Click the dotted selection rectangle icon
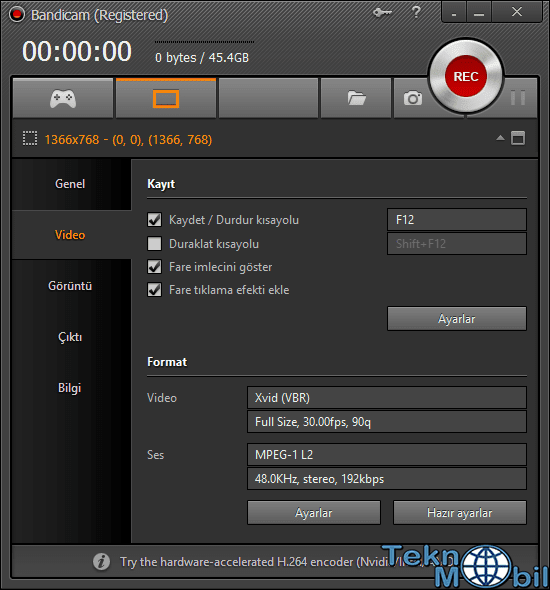The height and width of the screenshot is (590, 550). coord(30,138)
